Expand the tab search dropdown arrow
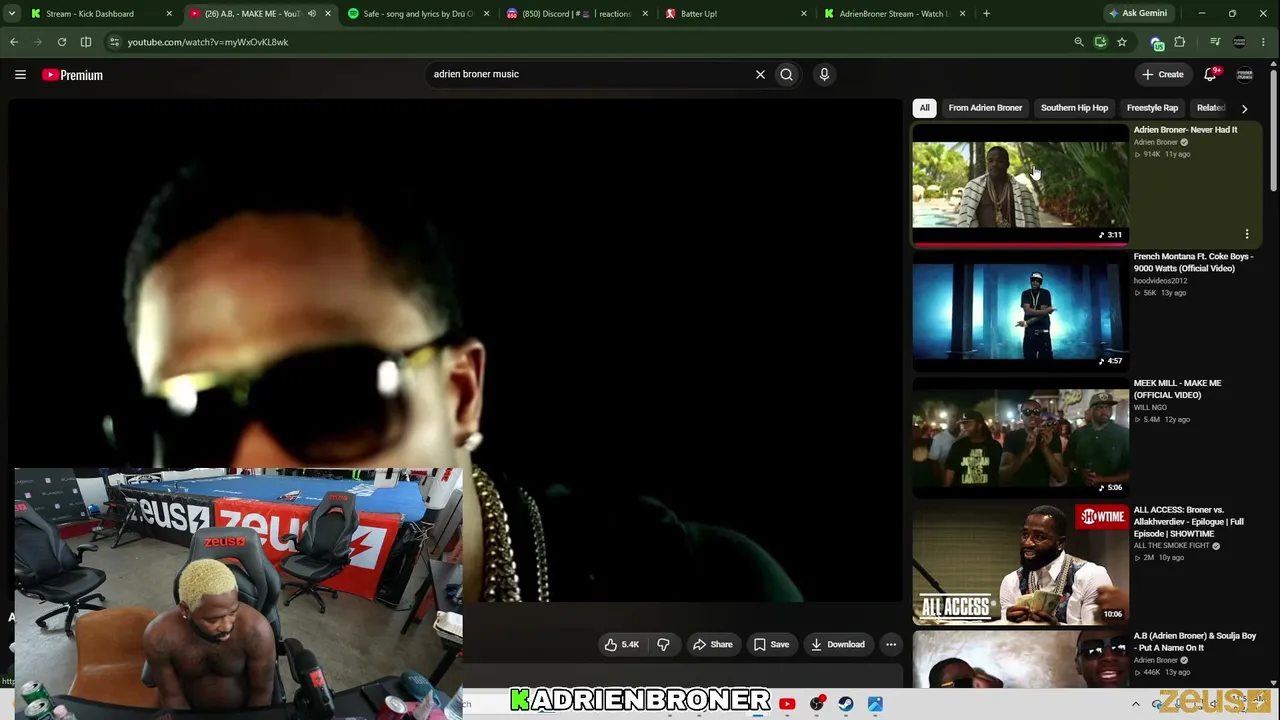 12,14
